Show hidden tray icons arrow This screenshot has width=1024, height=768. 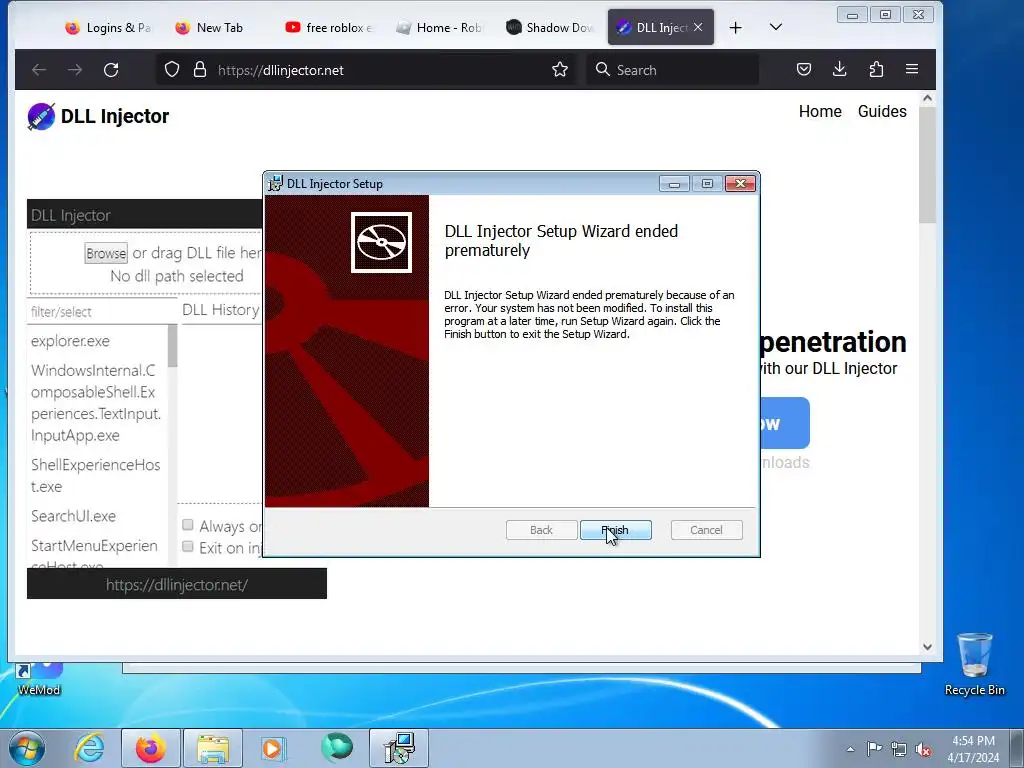[x=850, y=749]
